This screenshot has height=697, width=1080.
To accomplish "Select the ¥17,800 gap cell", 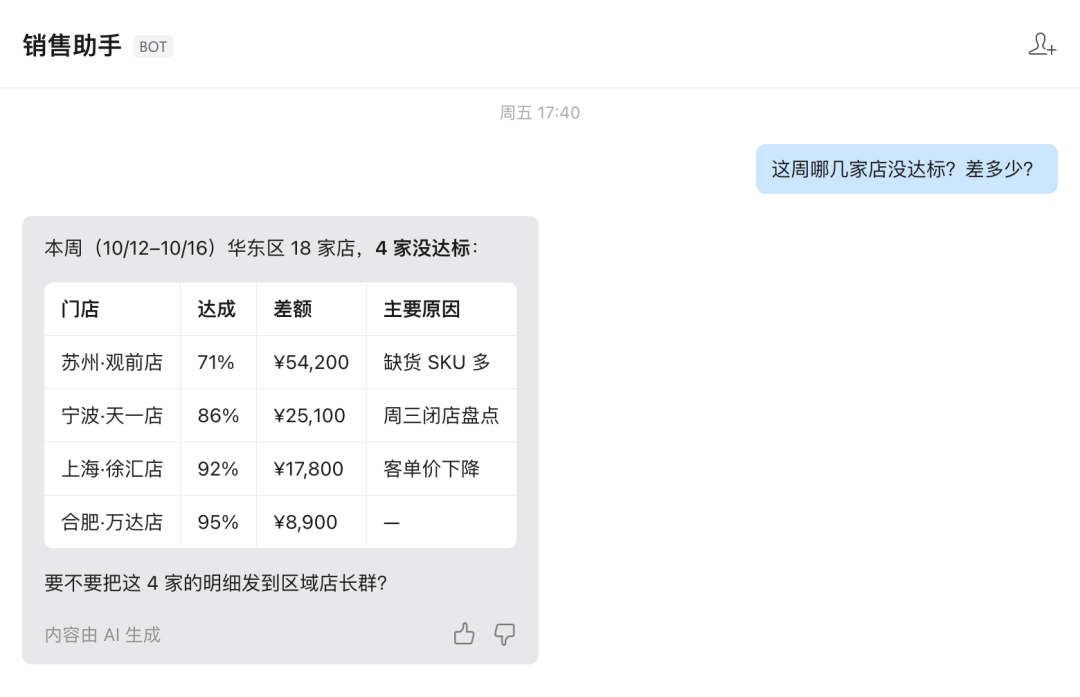I will [311, 469].
